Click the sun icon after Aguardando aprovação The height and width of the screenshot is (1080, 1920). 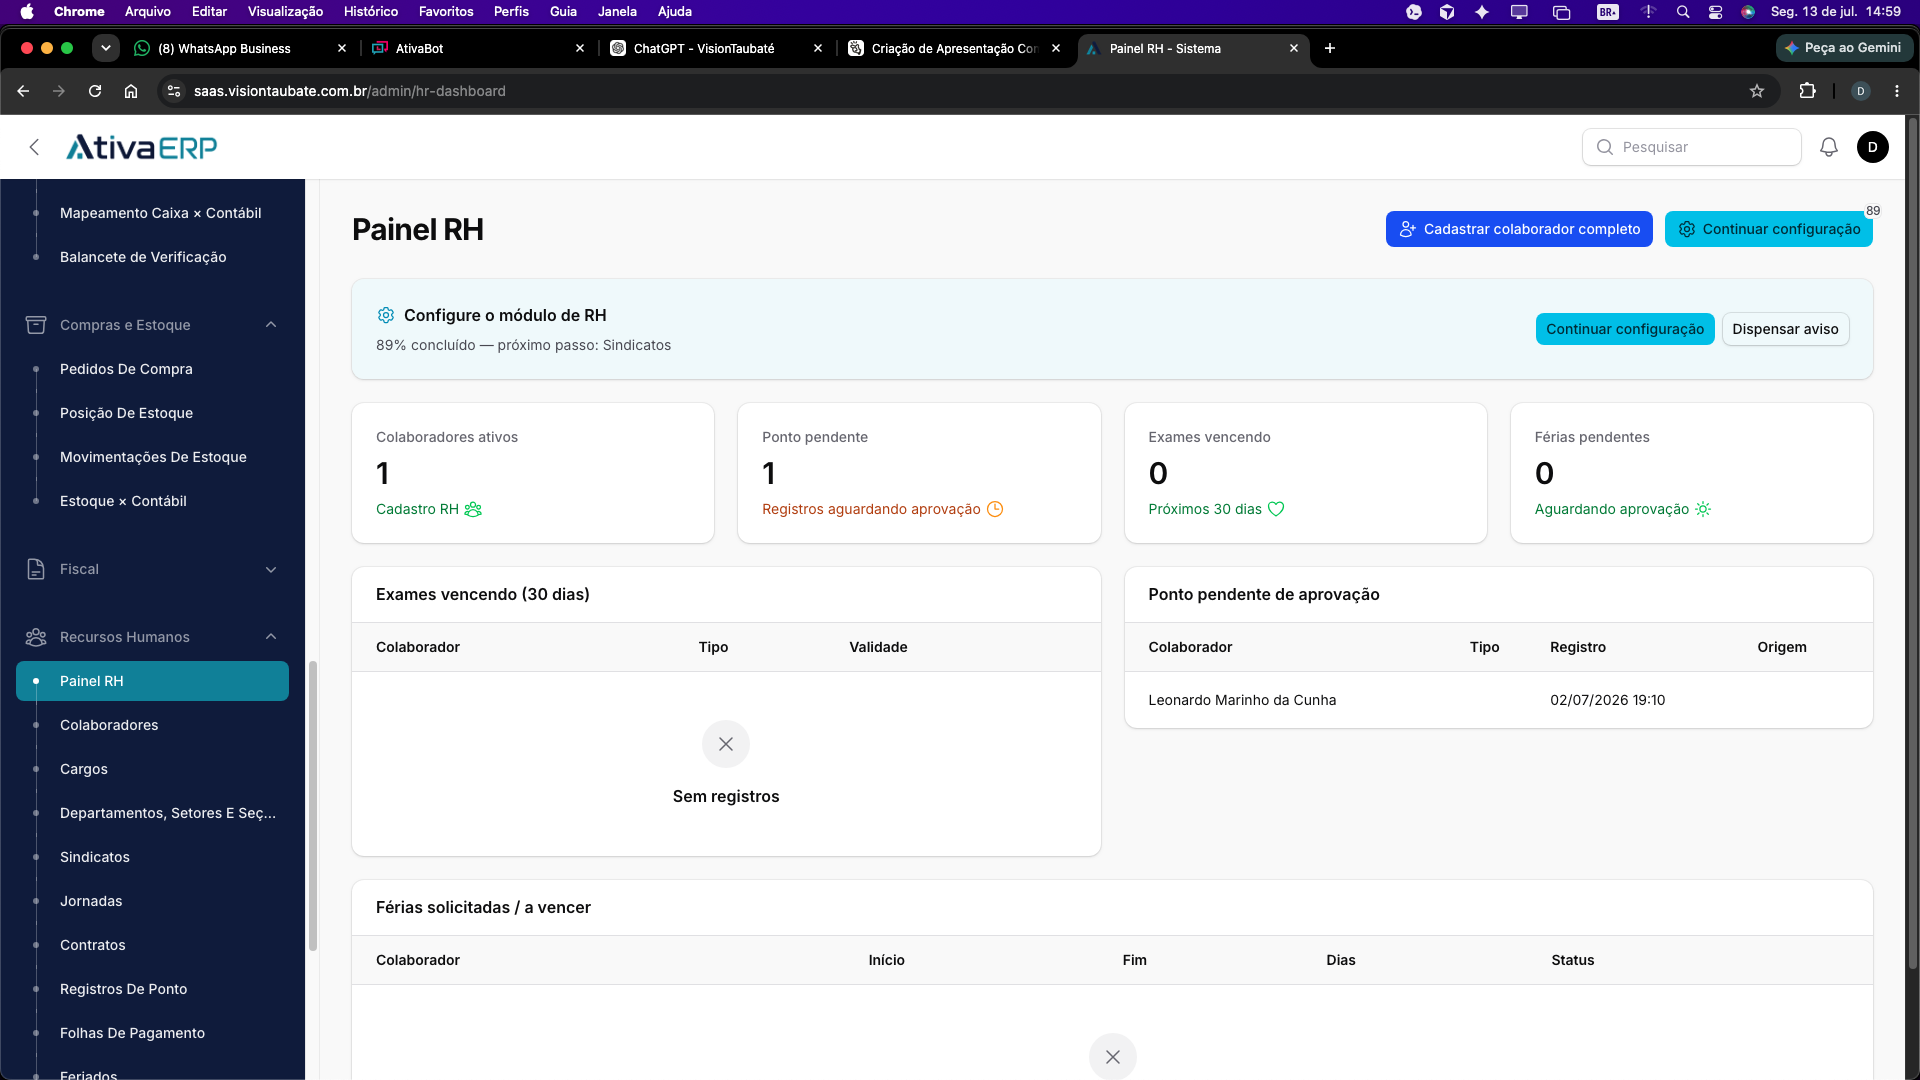[1703, 509]
